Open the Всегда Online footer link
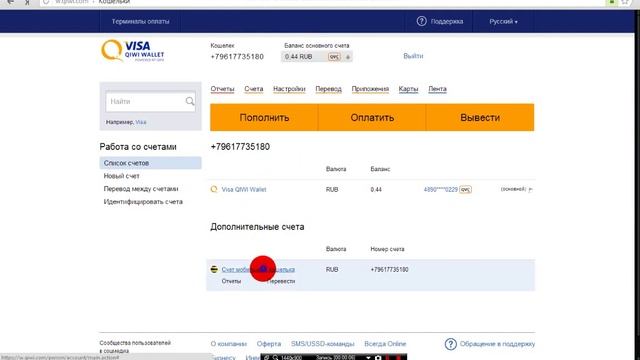 point(385,344)
